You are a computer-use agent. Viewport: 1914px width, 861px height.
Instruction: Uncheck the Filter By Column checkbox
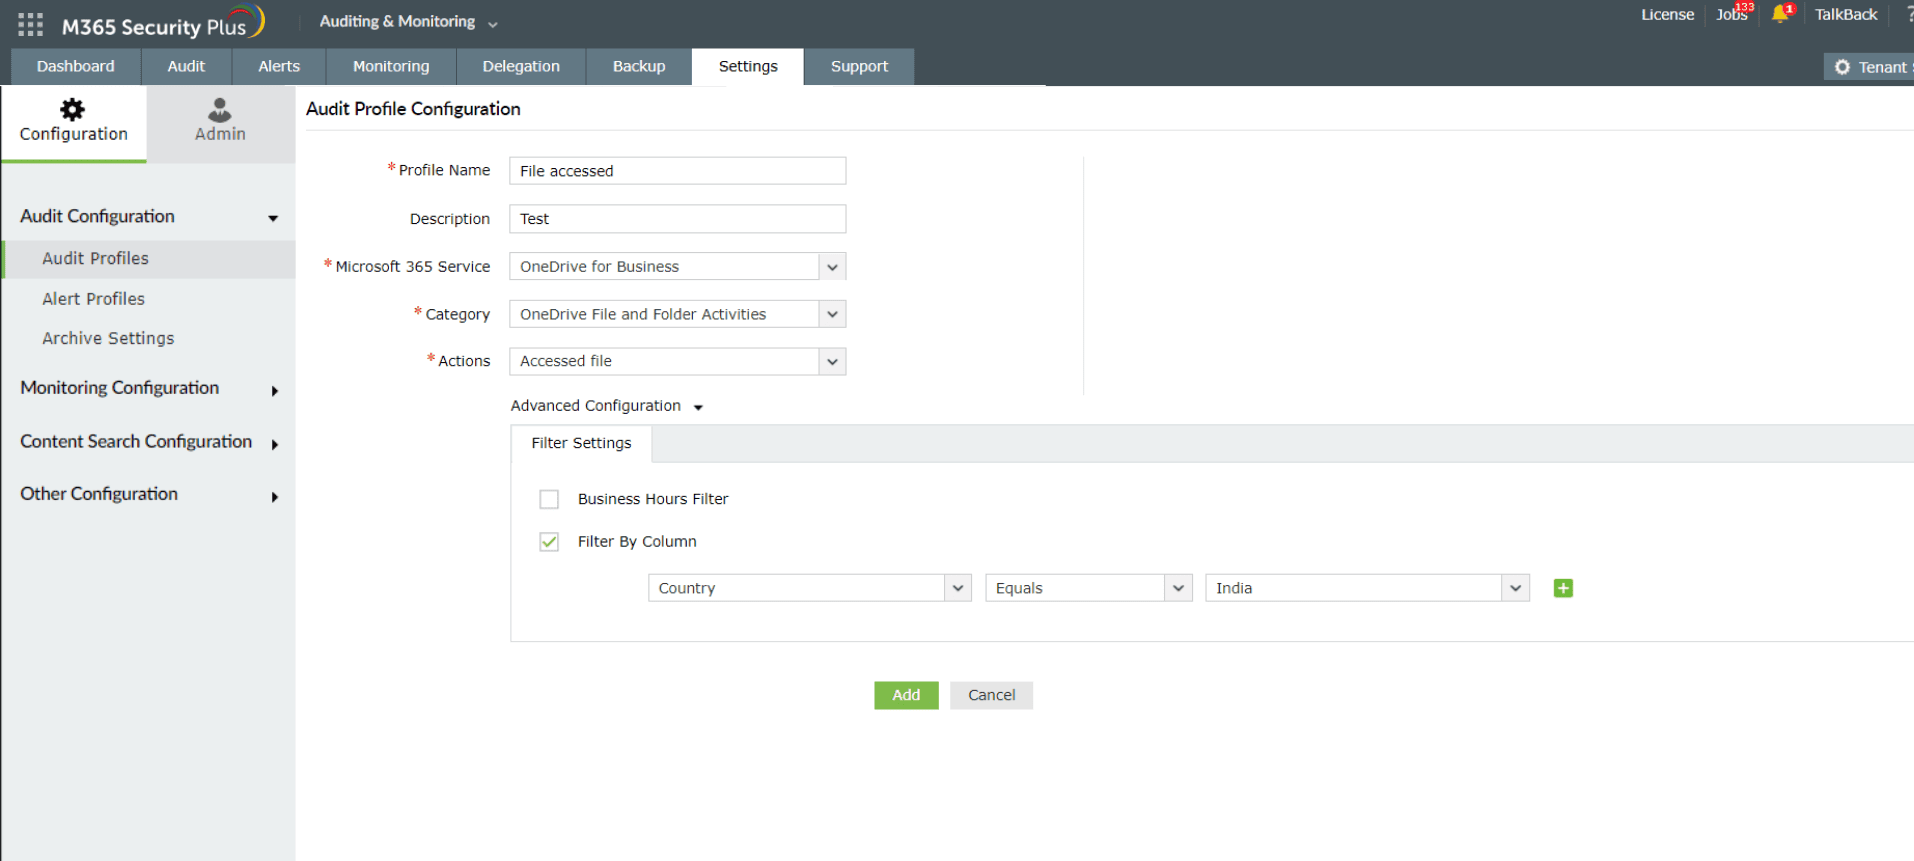549,542
